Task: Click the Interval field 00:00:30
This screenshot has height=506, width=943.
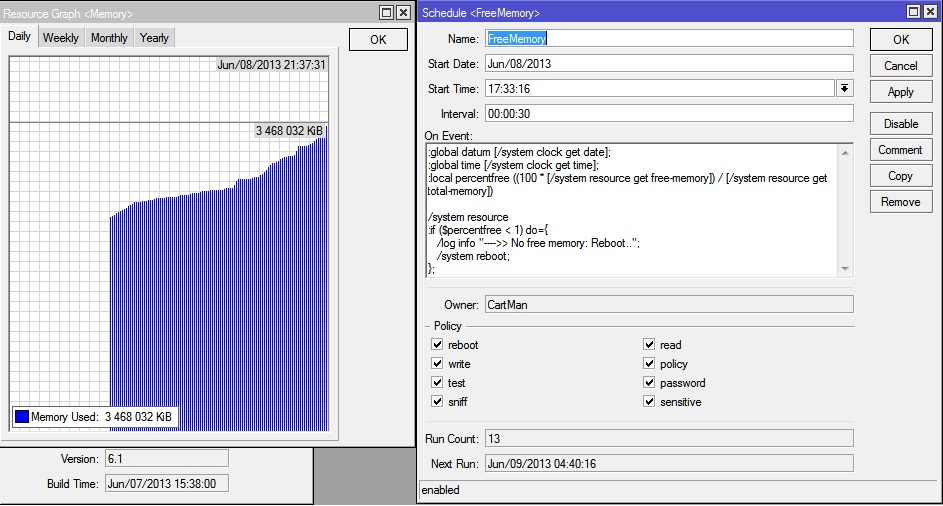Action: 669,114
